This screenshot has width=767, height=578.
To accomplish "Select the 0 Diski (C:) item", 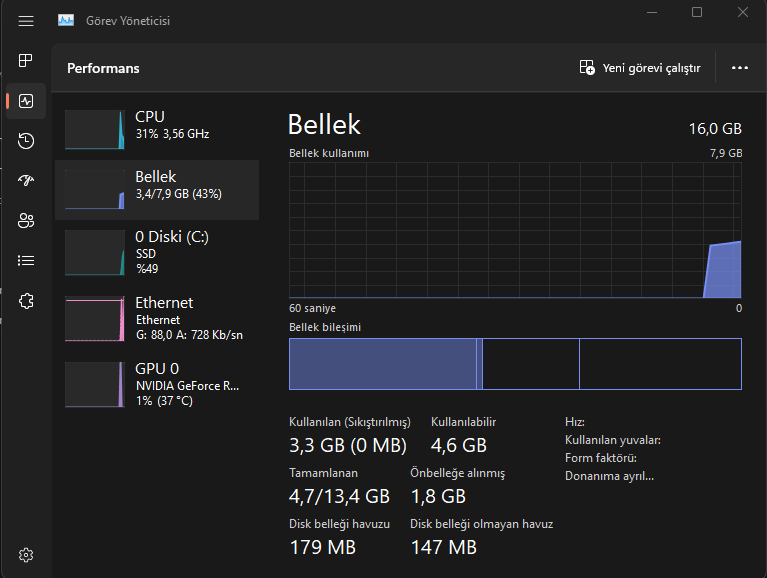I will (x=156, y=251).
